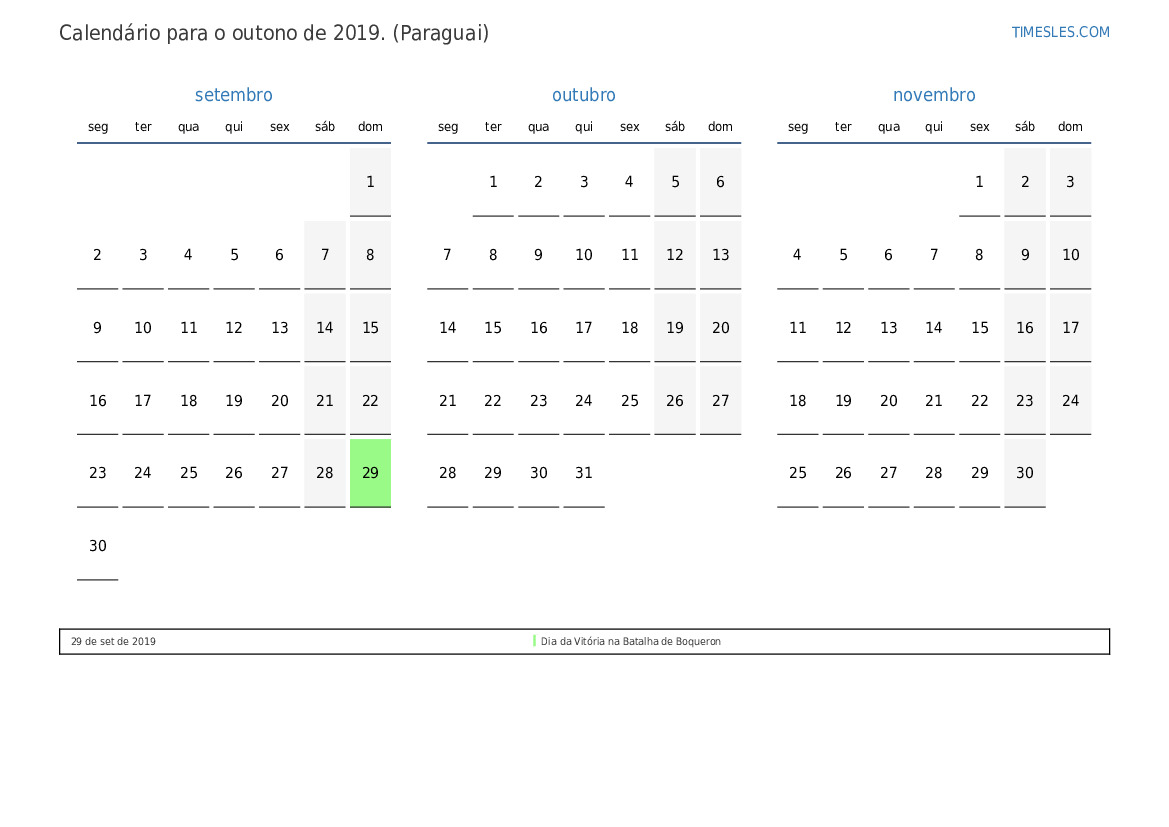The image size is (1169, 827).
Task: Click the 29 de set de 2019 date
Action: pos(113,642)
